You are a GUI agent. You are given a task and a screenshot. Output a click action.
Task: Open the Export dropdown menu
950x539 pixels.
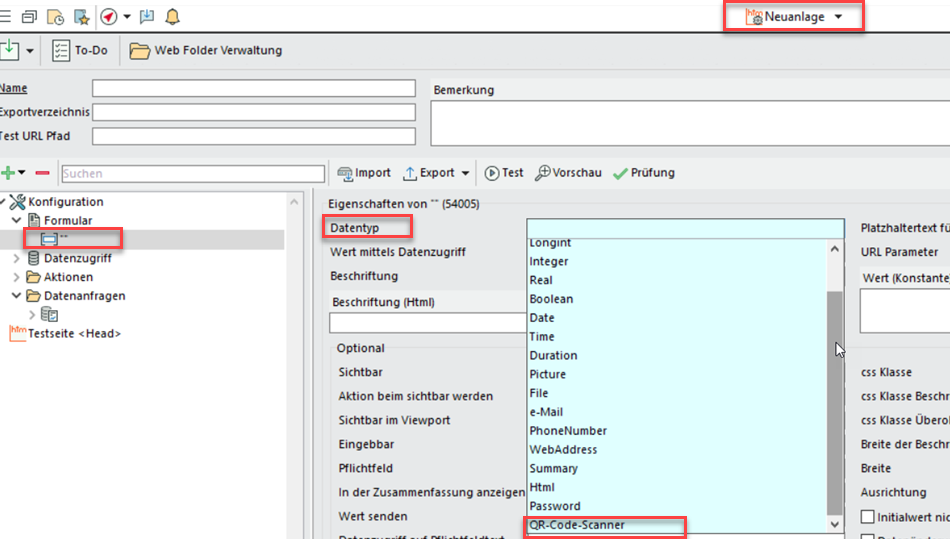[437, 173]
